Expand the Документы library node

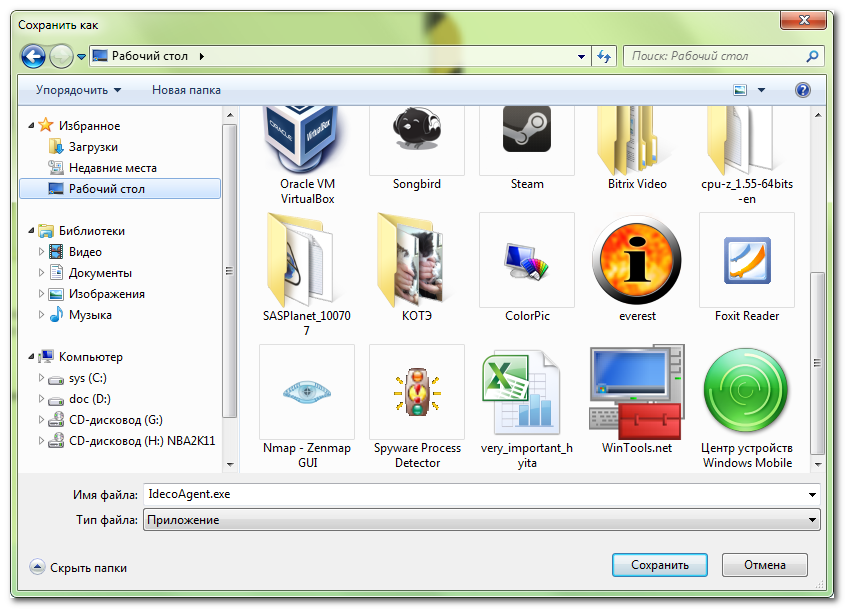pos(41,273)
